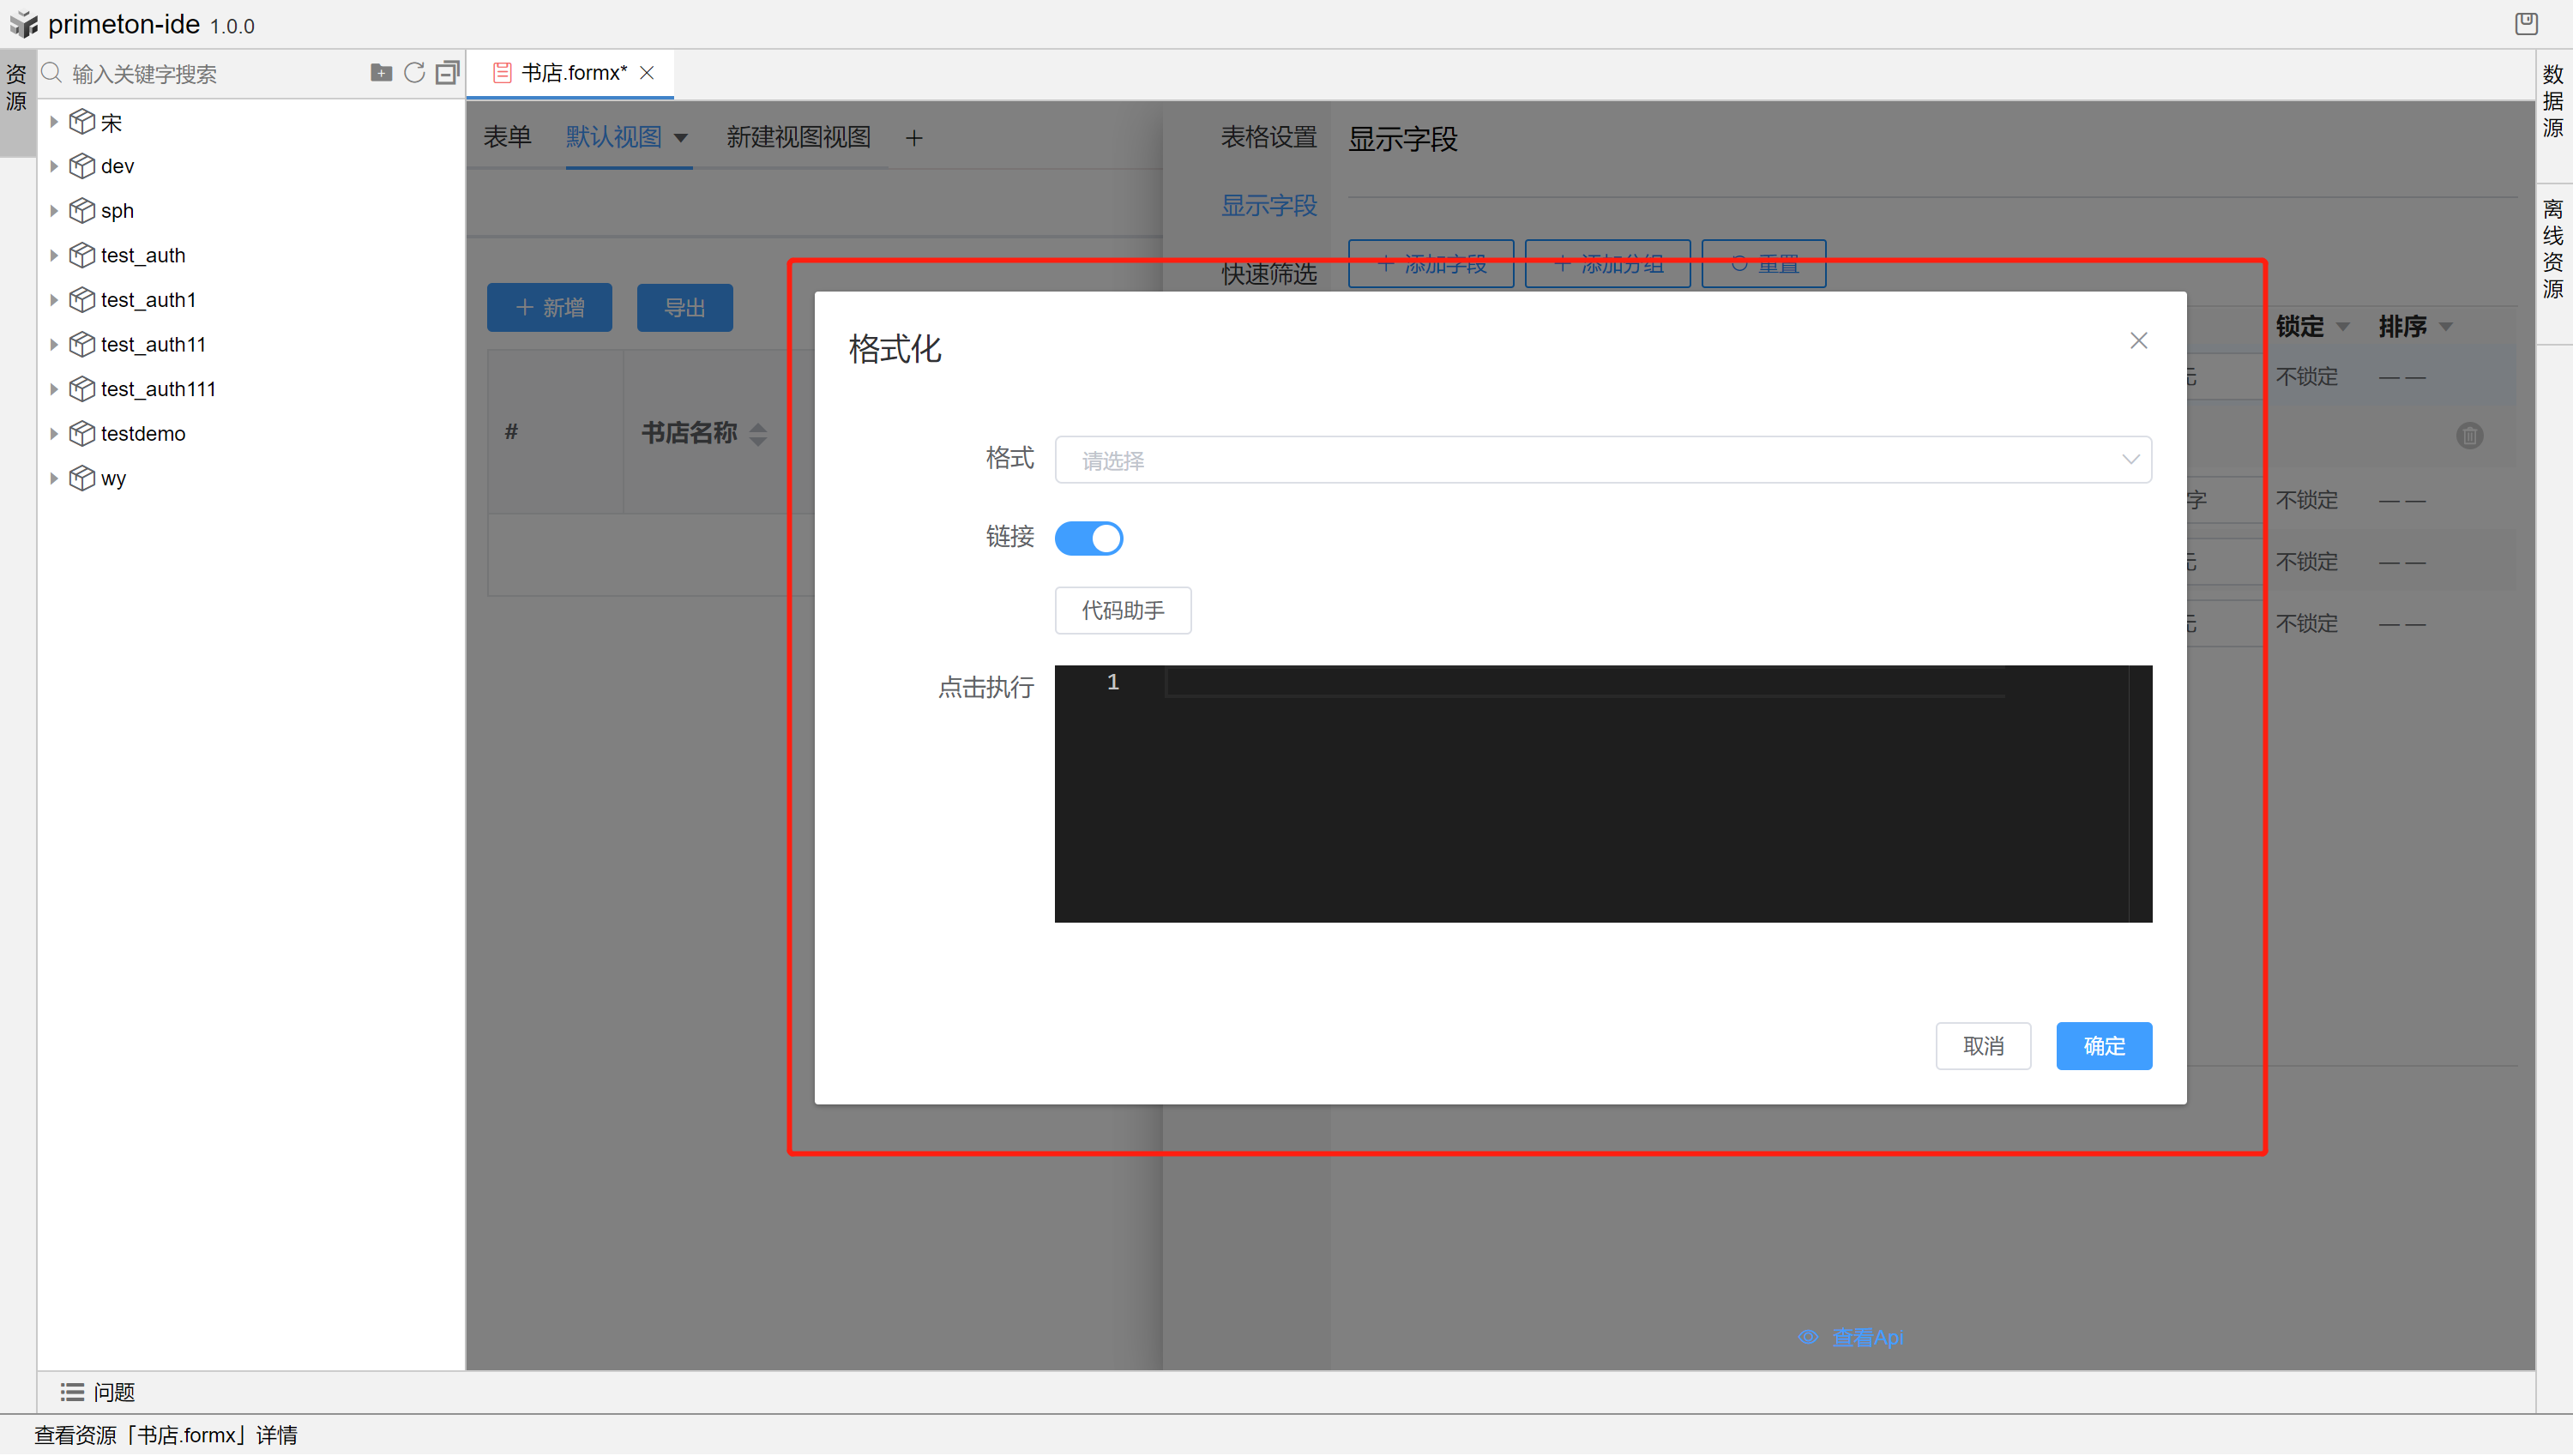Click the 重置 button
Viewport: 2573px width, 1456px height.
pyautogui.click(x=1764, y=264)
